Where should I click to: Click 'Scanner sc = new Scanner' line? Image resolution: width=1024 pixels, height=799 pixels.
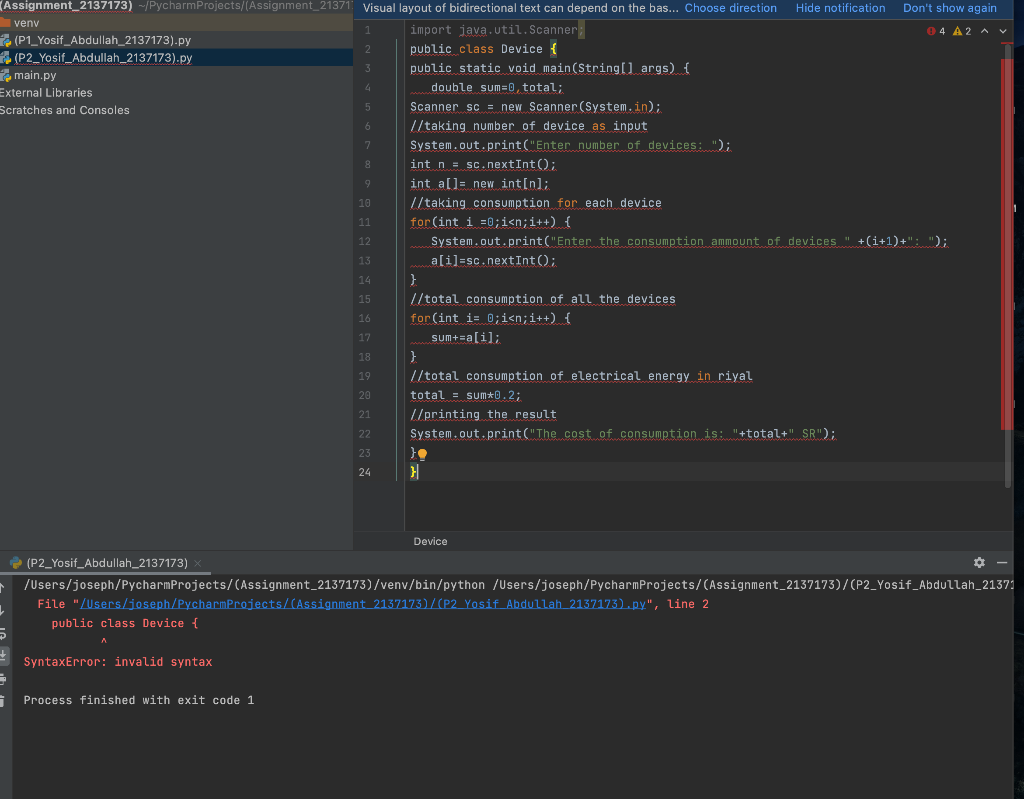pyautogui.click(x=536, y=106)
